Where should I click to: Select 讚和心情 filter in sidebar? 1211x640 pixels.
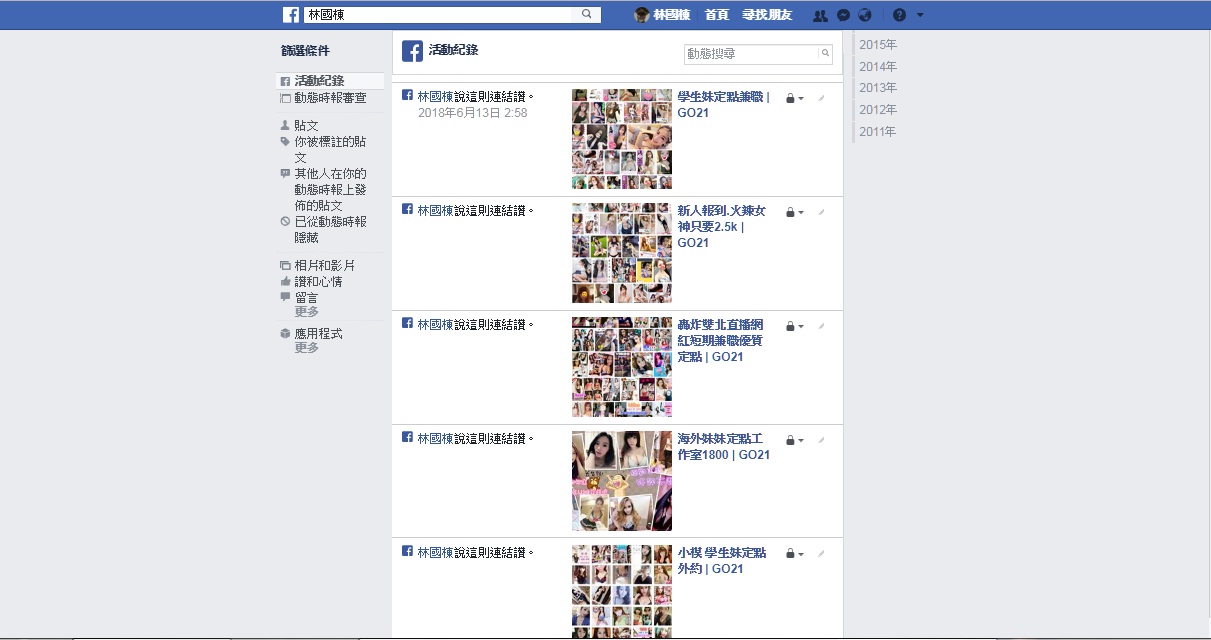point(318,282)
